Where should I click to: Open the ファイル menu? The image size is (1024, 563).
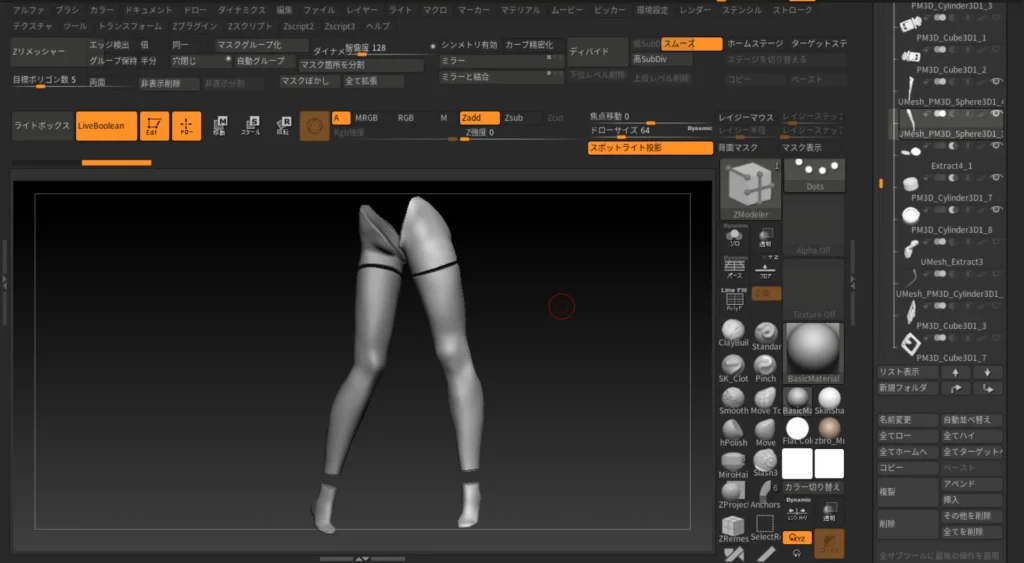(x=319, y=9)
